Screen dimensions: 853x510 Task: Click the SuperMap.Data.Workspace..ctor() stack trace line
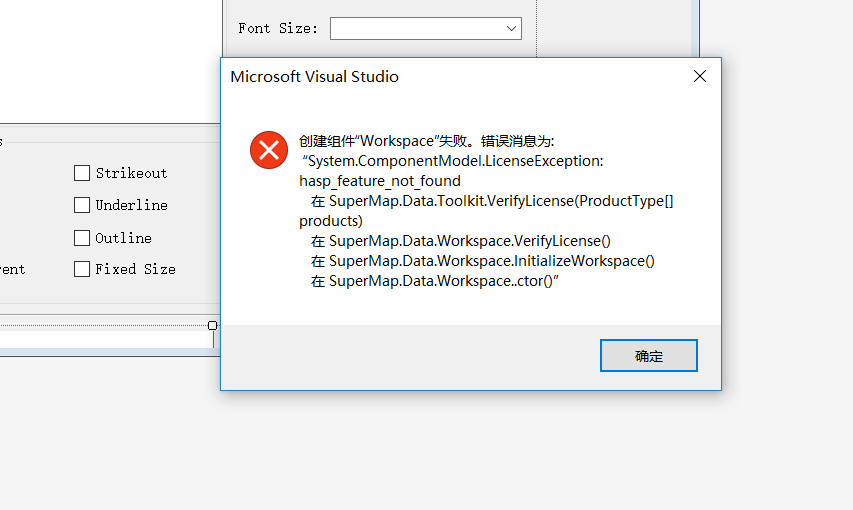pyautogui.click(x=435, y=281)
